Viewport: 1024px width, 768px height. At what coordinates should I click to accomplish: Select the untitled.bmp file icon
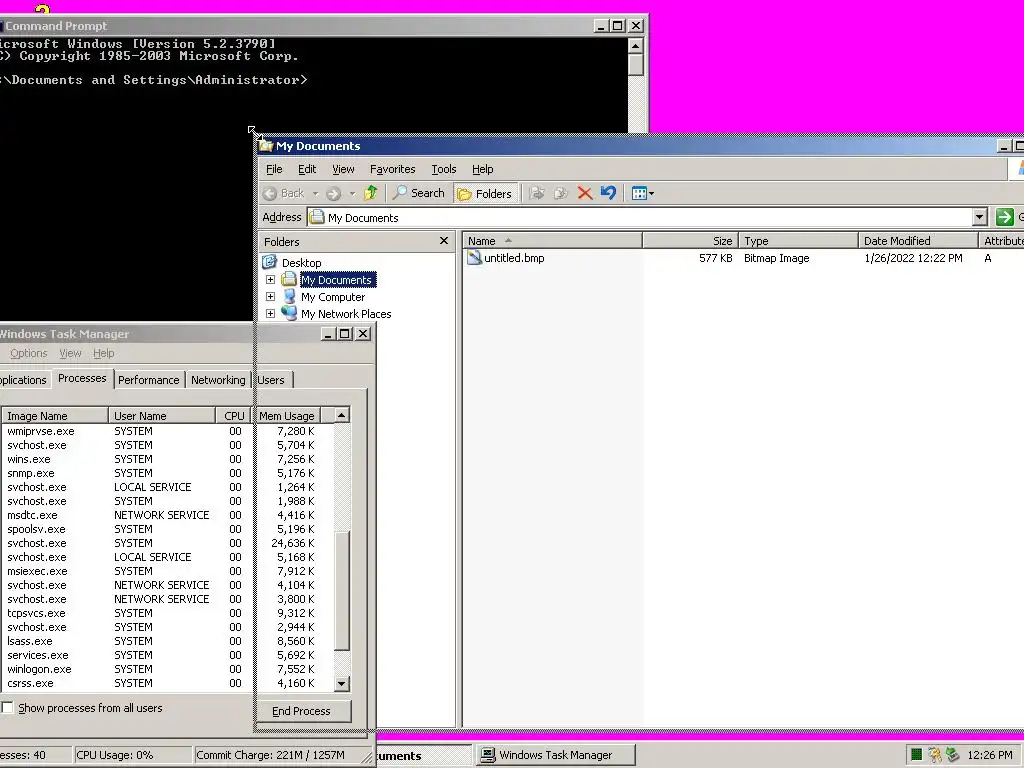(475, 258)
